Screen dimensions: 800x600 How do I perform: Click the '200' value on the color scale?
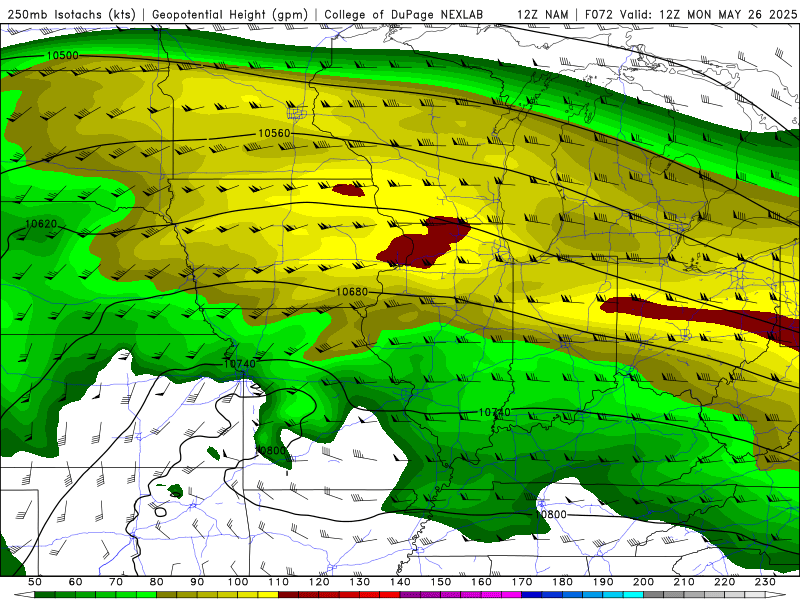click(644, 582)
